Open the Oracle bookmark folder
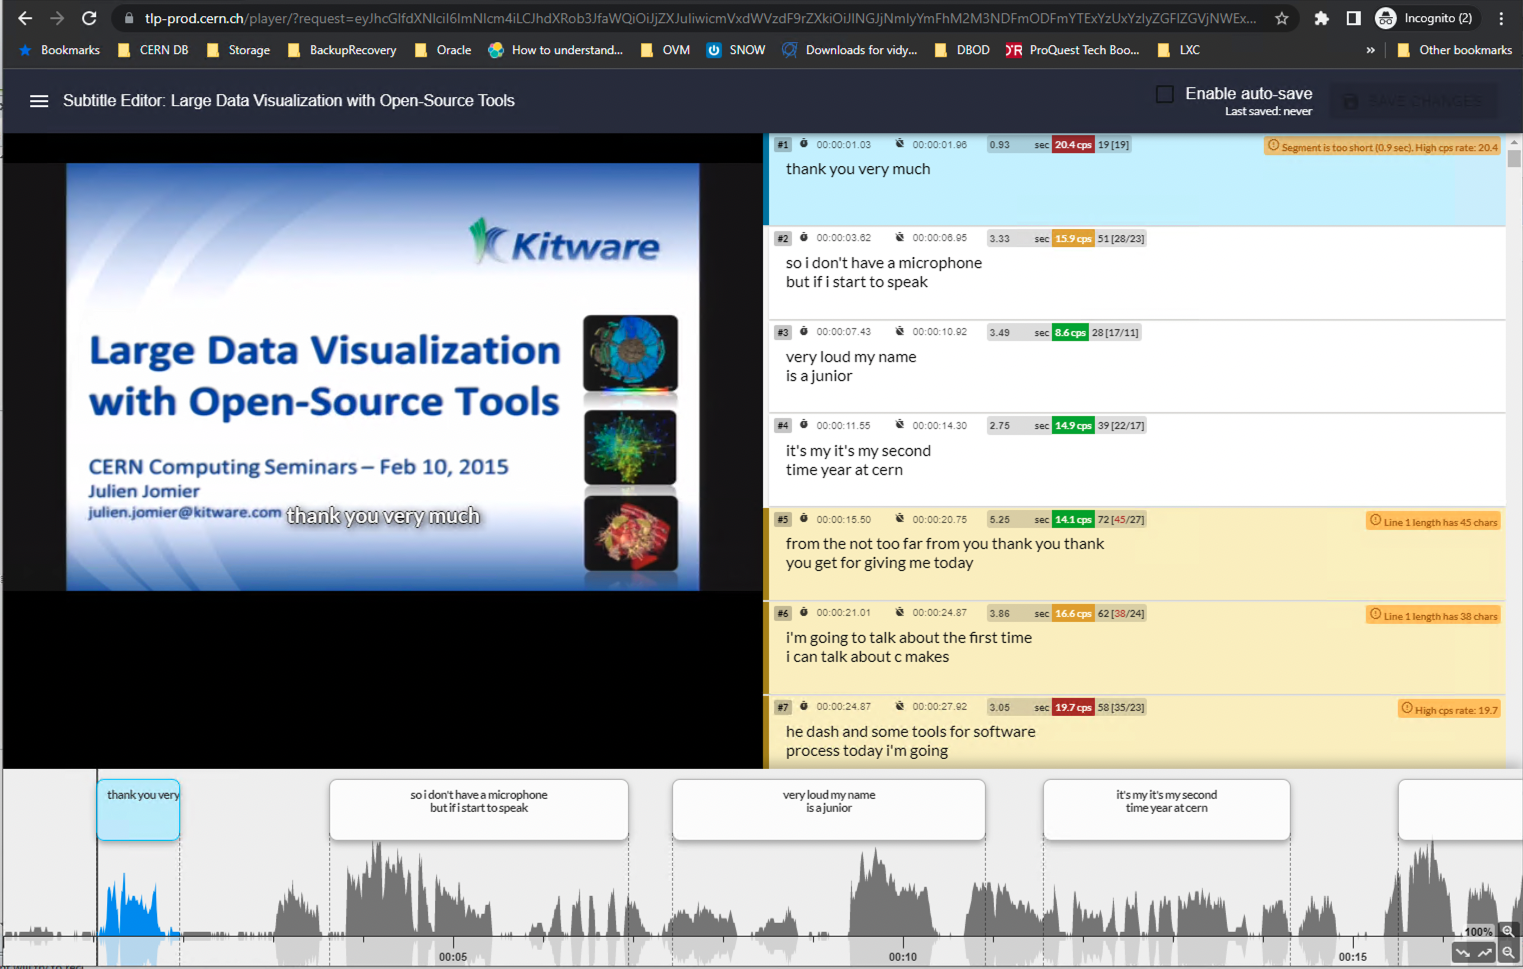The width and height of the screenshot is (1523, 969). coord(442,50)
